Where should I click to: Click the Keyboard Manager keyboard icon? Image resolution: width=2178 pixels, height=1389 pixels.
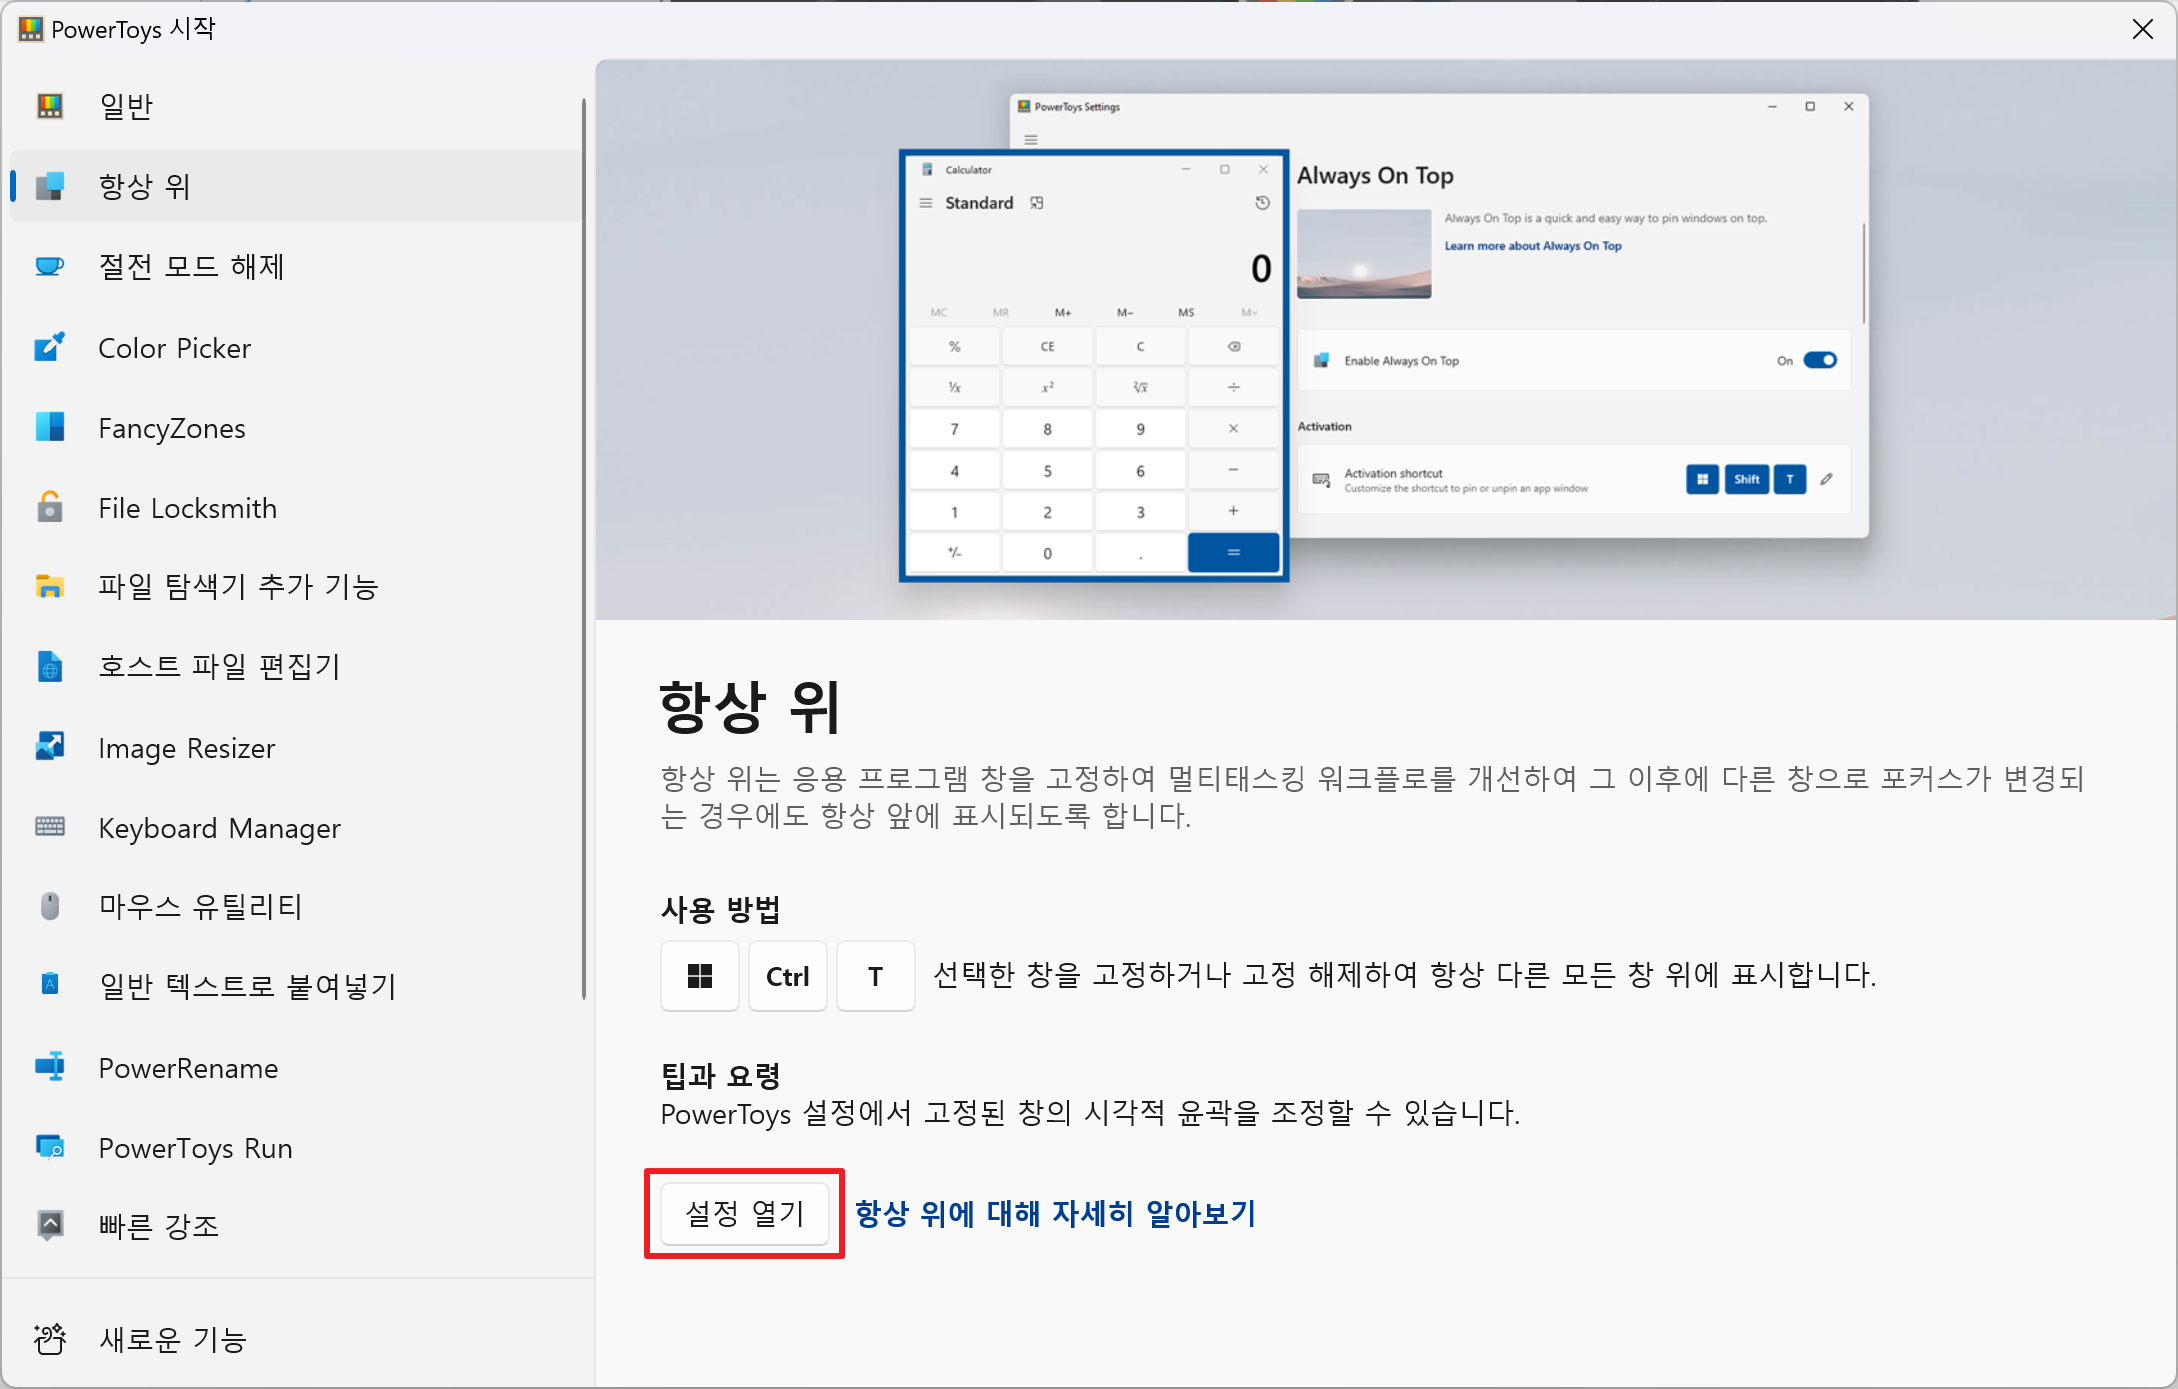pos(49,827)
